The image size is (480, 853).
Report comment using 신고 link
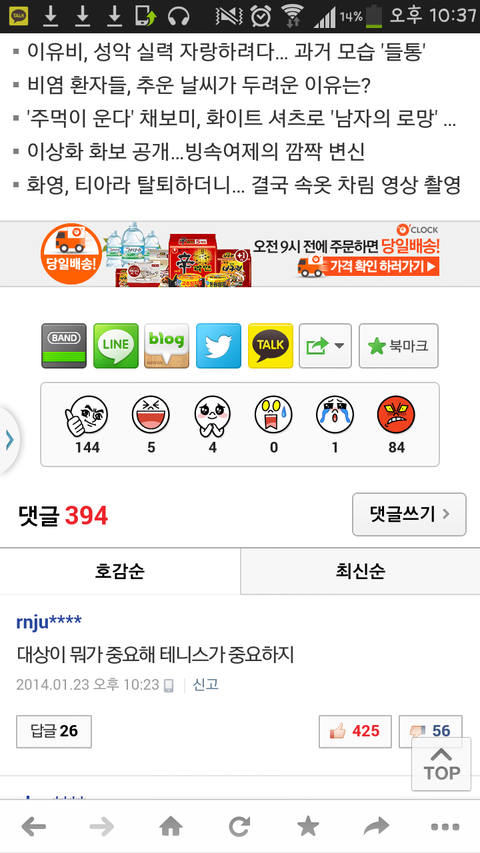tap(206, 684)
